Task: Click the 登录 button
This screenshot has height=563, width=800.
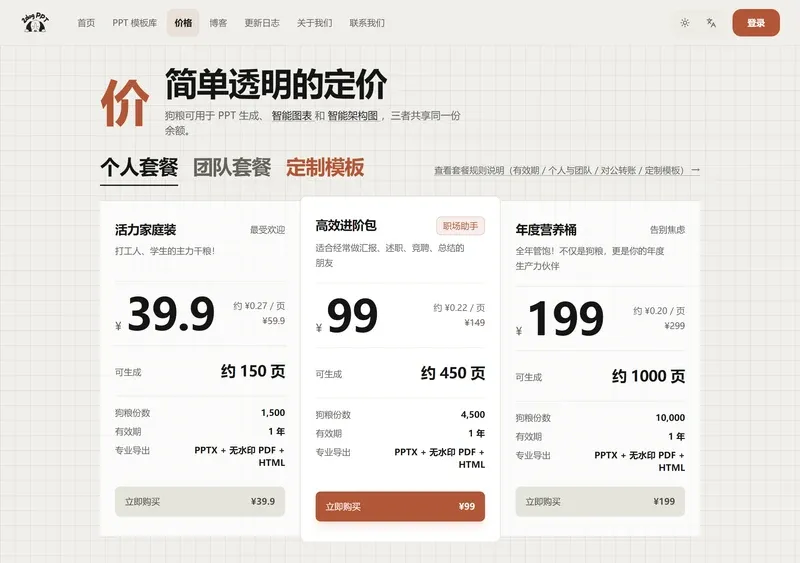Action: click(x=756, y=23)
